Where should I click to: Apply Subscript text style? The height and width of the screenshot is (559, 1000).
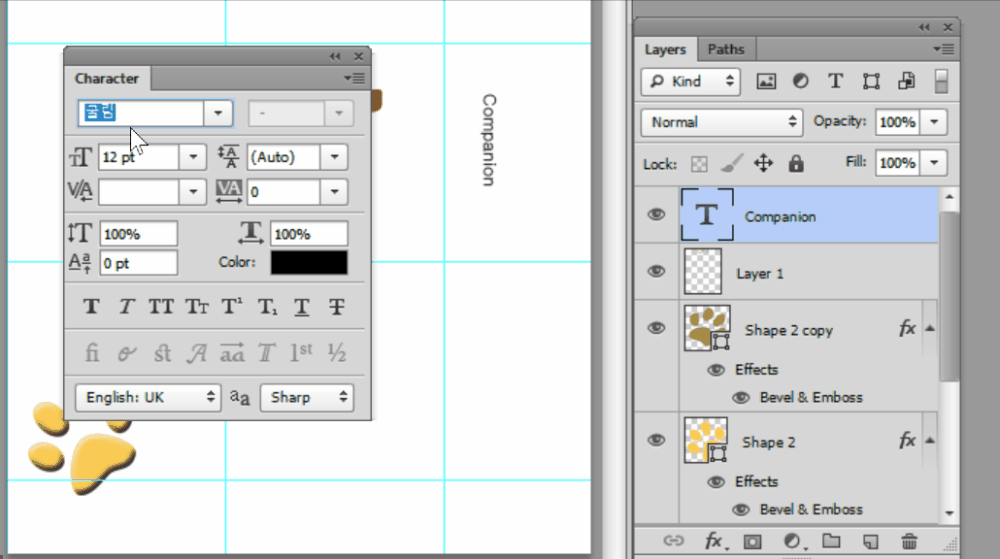coord(267,307)
